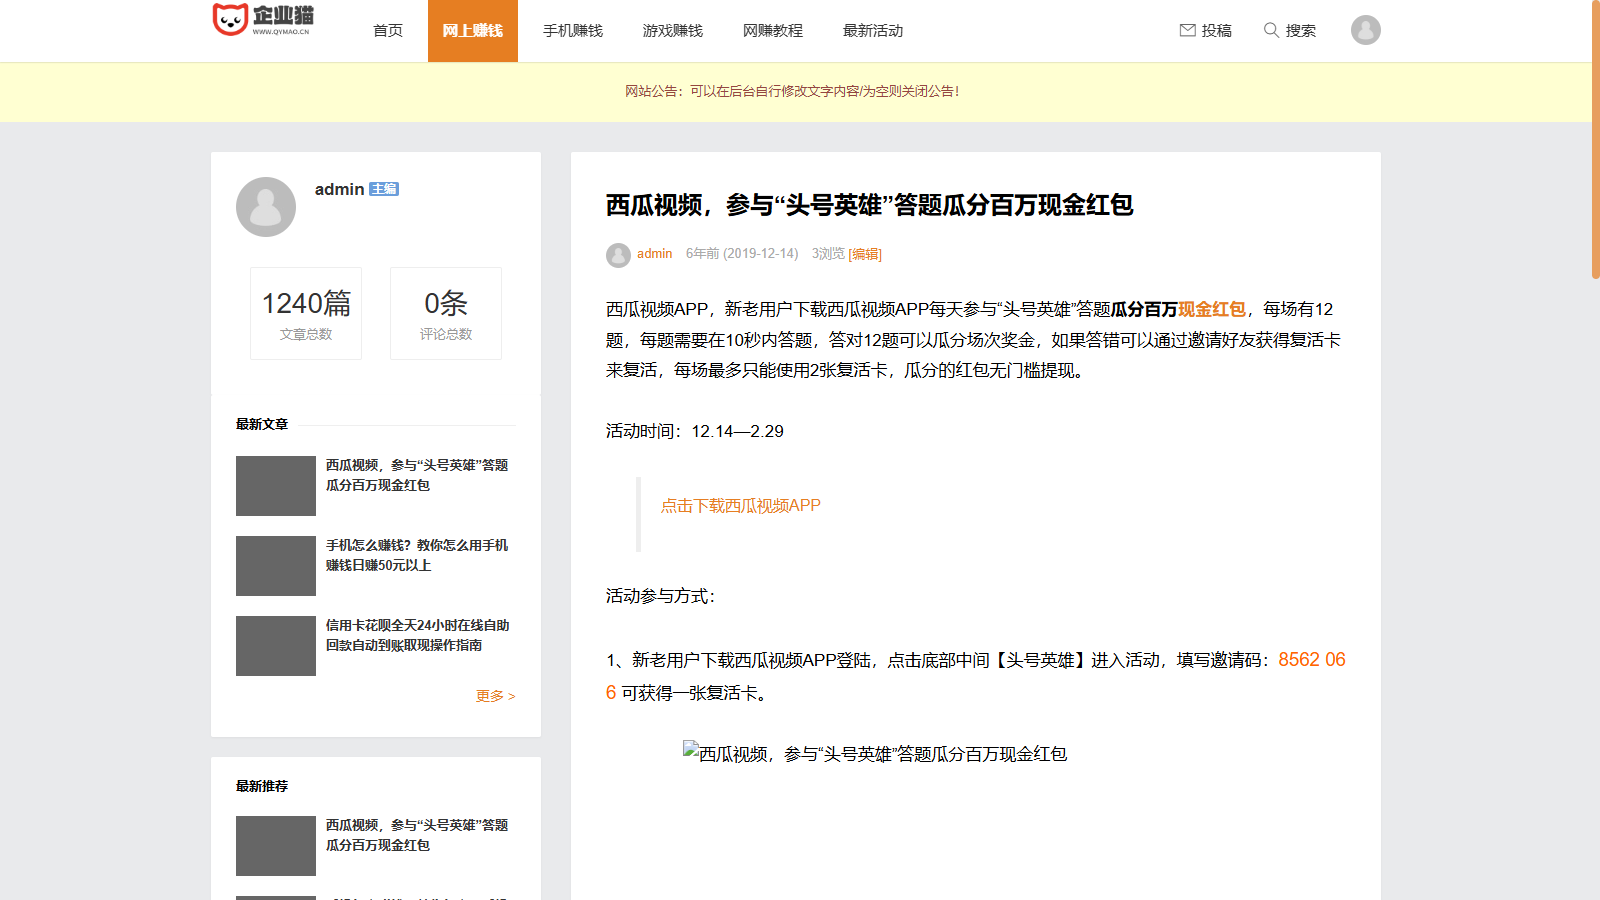Go to 首页 in navigation
The width and height of the screenshot is (1600, 900).
(x=388, y=31)
